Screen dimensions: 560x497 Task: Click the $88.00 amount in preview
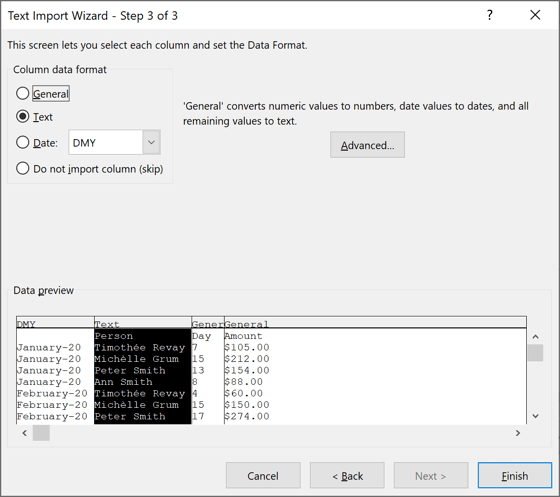[244, 382]
